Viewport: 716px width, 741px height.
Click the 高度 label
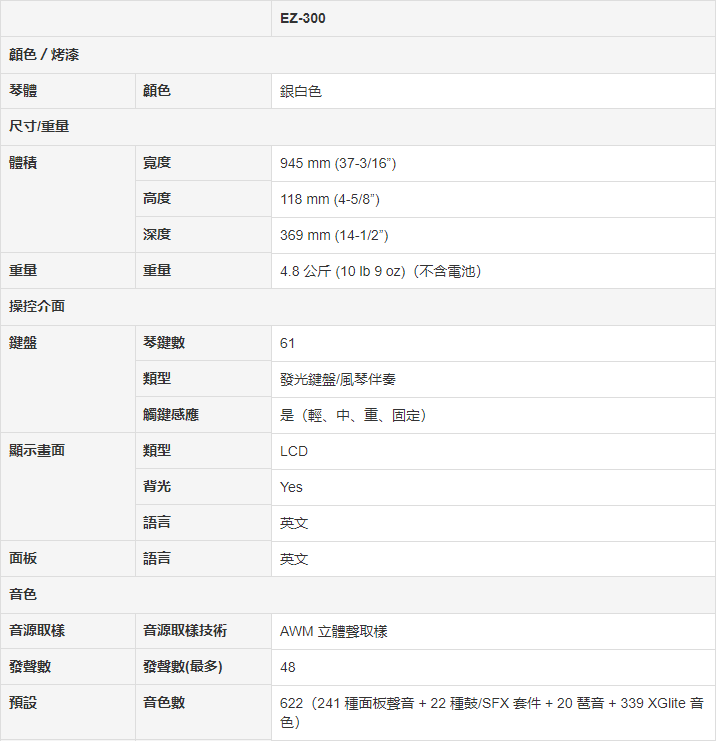tap(157, 198)
